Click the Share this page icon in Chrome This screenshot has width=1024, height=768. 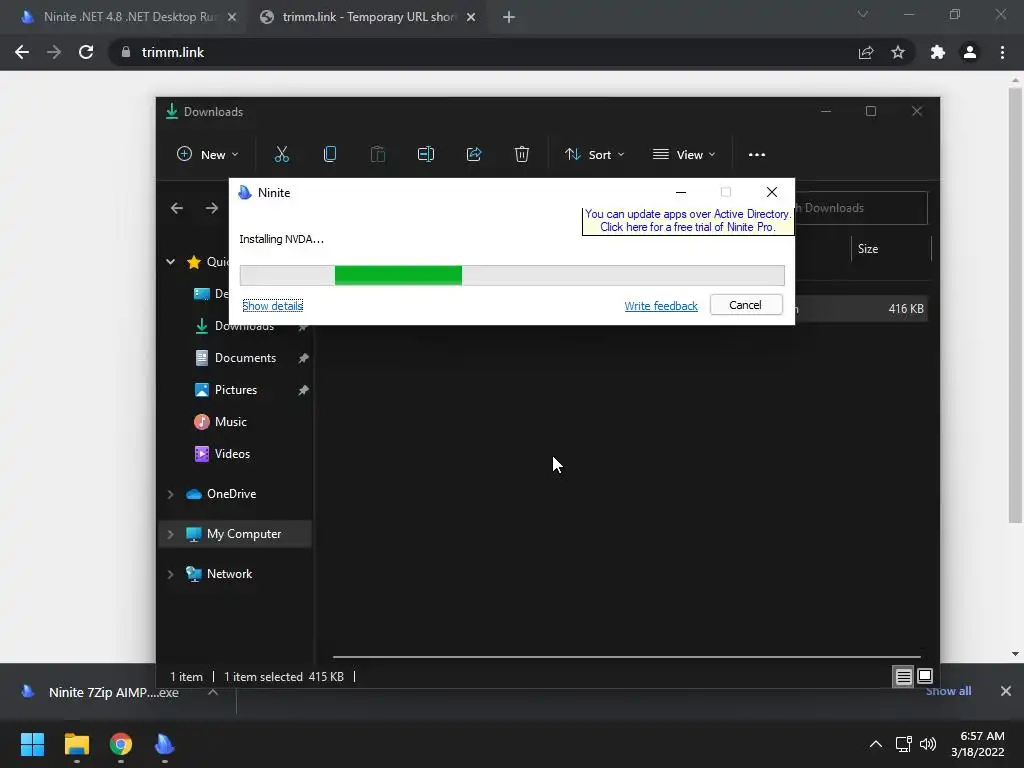[866, 52]
